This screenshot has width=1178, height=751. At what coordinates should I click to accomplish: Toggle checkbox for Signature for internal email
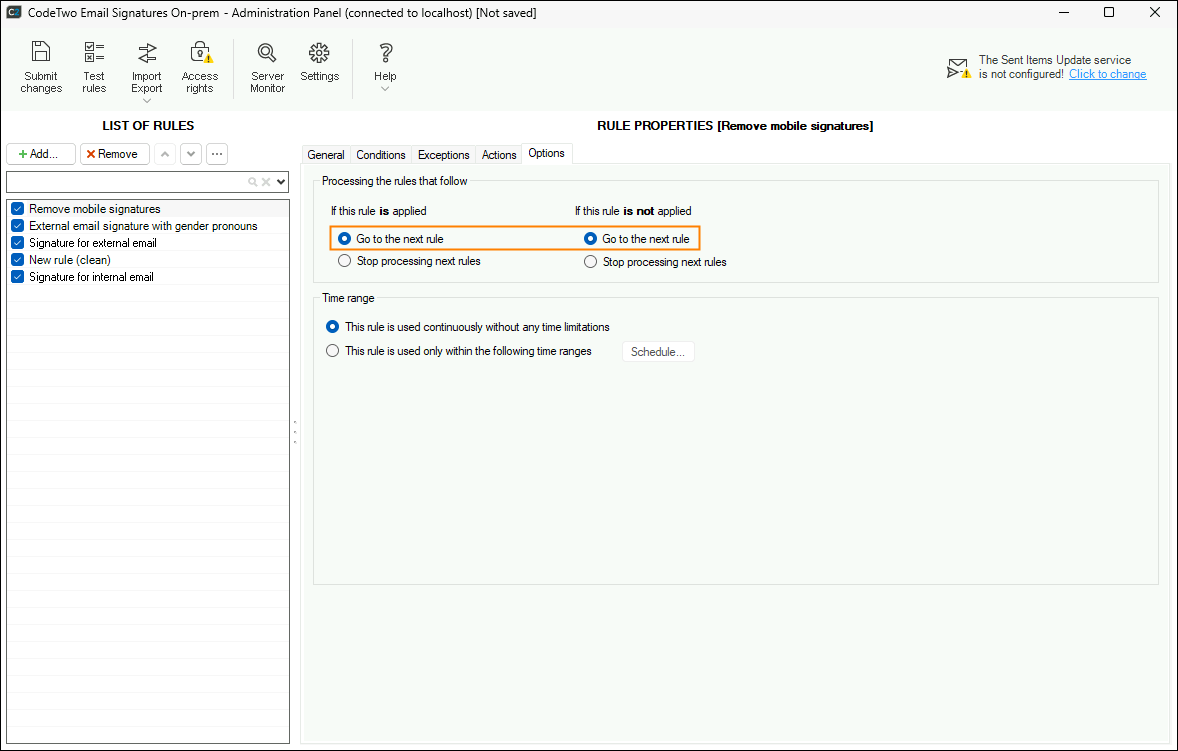click(x=17, y=277)
